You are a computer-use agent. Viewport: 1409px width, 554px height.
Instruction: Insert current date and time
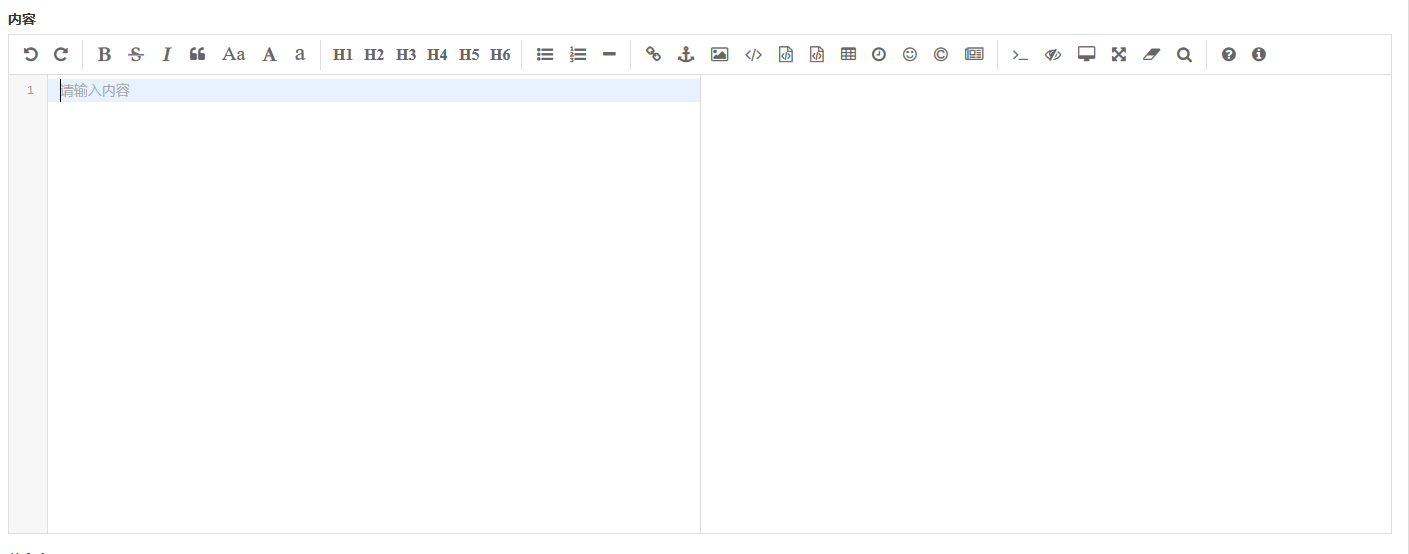coord(879,55)
